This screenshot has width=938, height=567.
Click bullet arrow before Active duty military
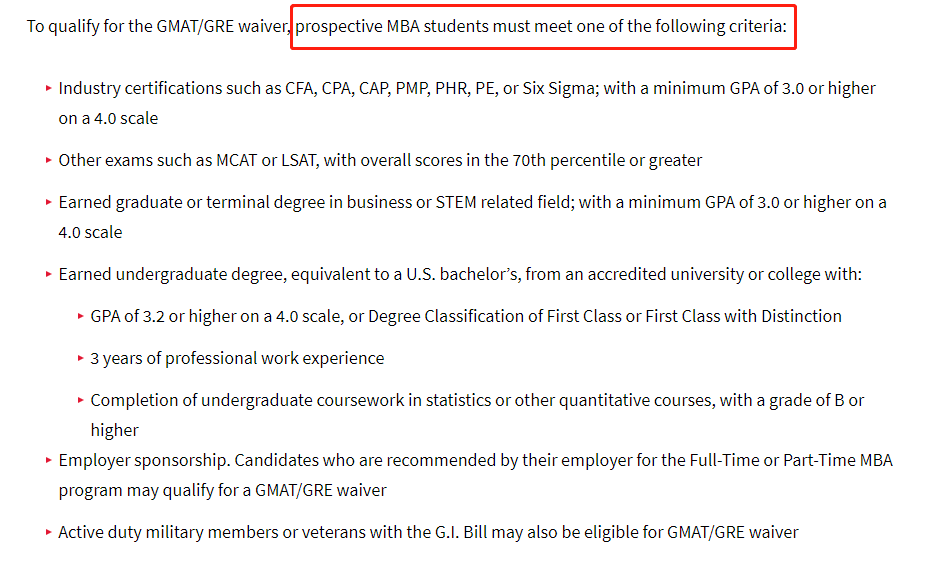click(x=48, y=532)
